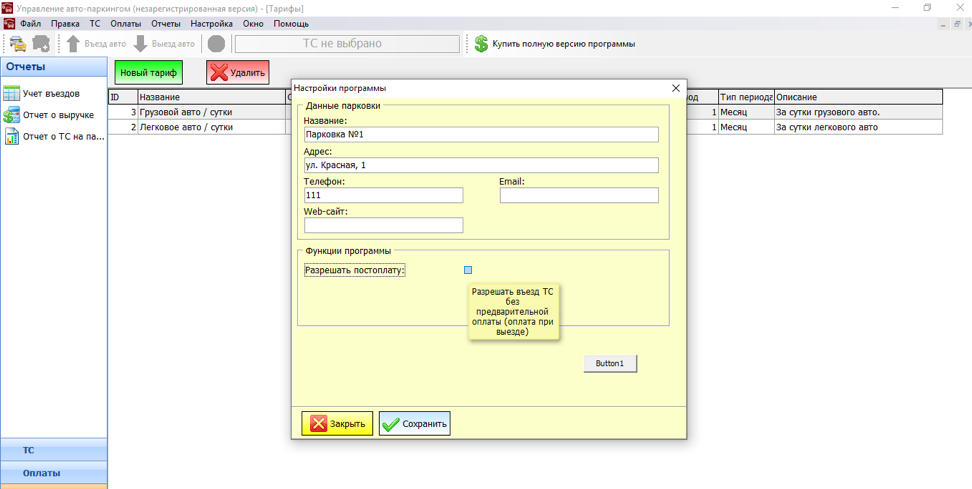The height and width of the screenshot is (489, 972).
Task: Click the ID column header
Action: [123, 97]
